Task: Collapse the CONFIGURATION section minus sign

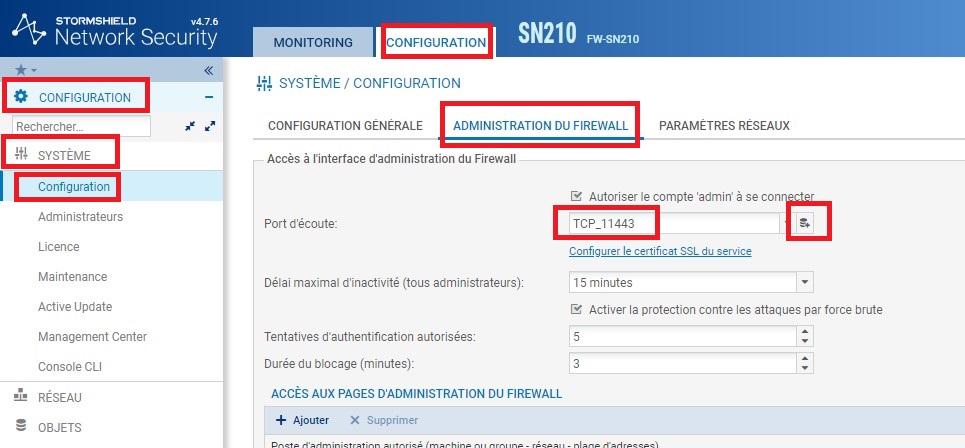Action: (x=209, y=97)
